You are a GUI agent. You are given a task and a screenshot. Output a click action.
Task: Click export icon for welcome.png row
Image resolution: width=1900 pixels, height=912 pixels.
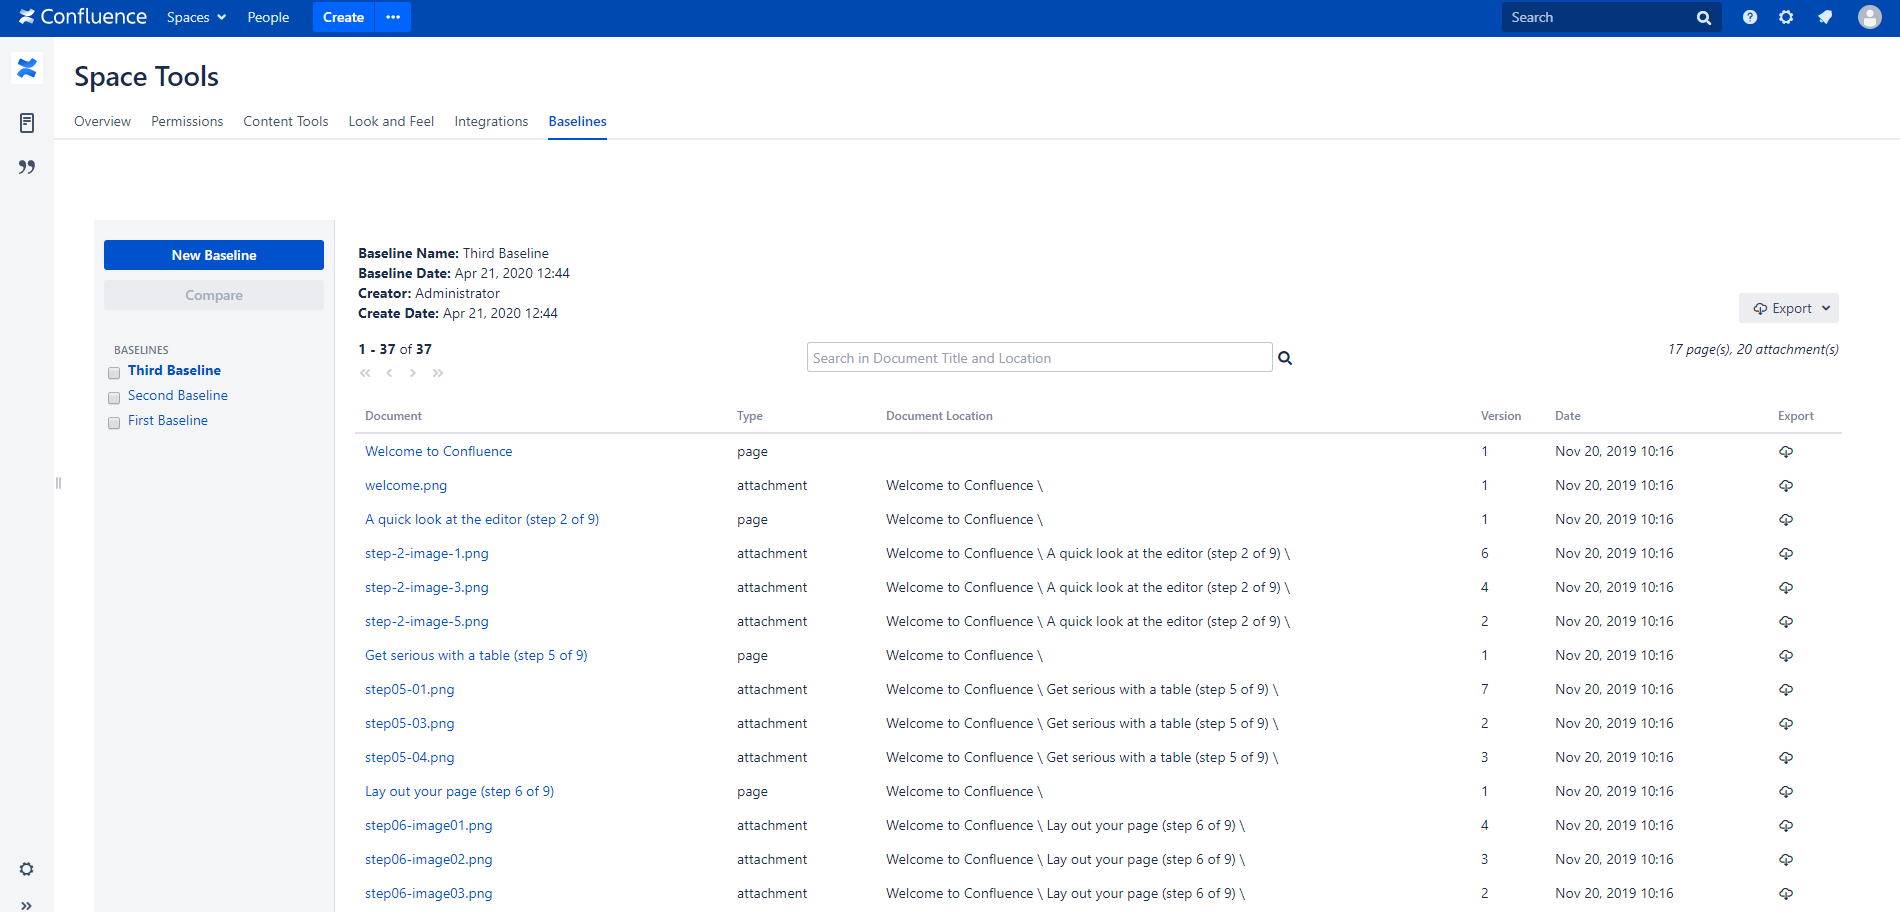click(x=1786, y=486)
